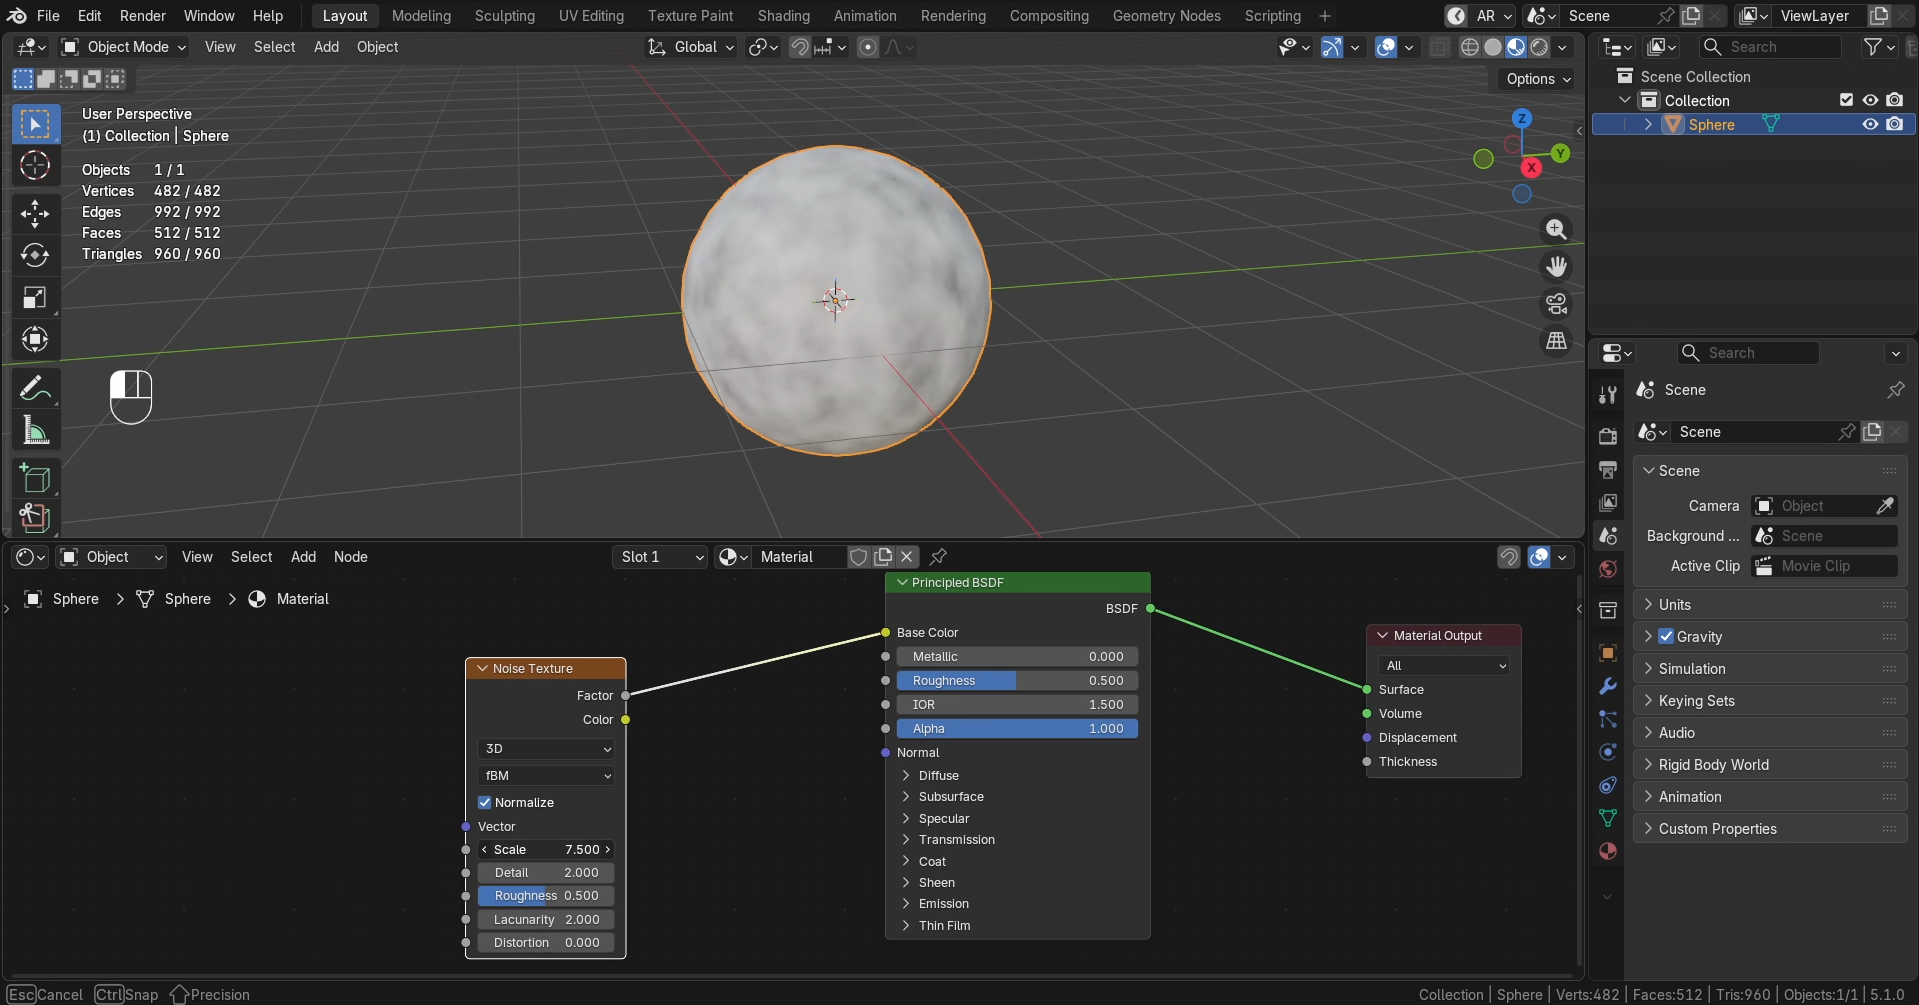
Task: Click the pan hand viewport gizmo
Action: click(x=1556, y=266)
